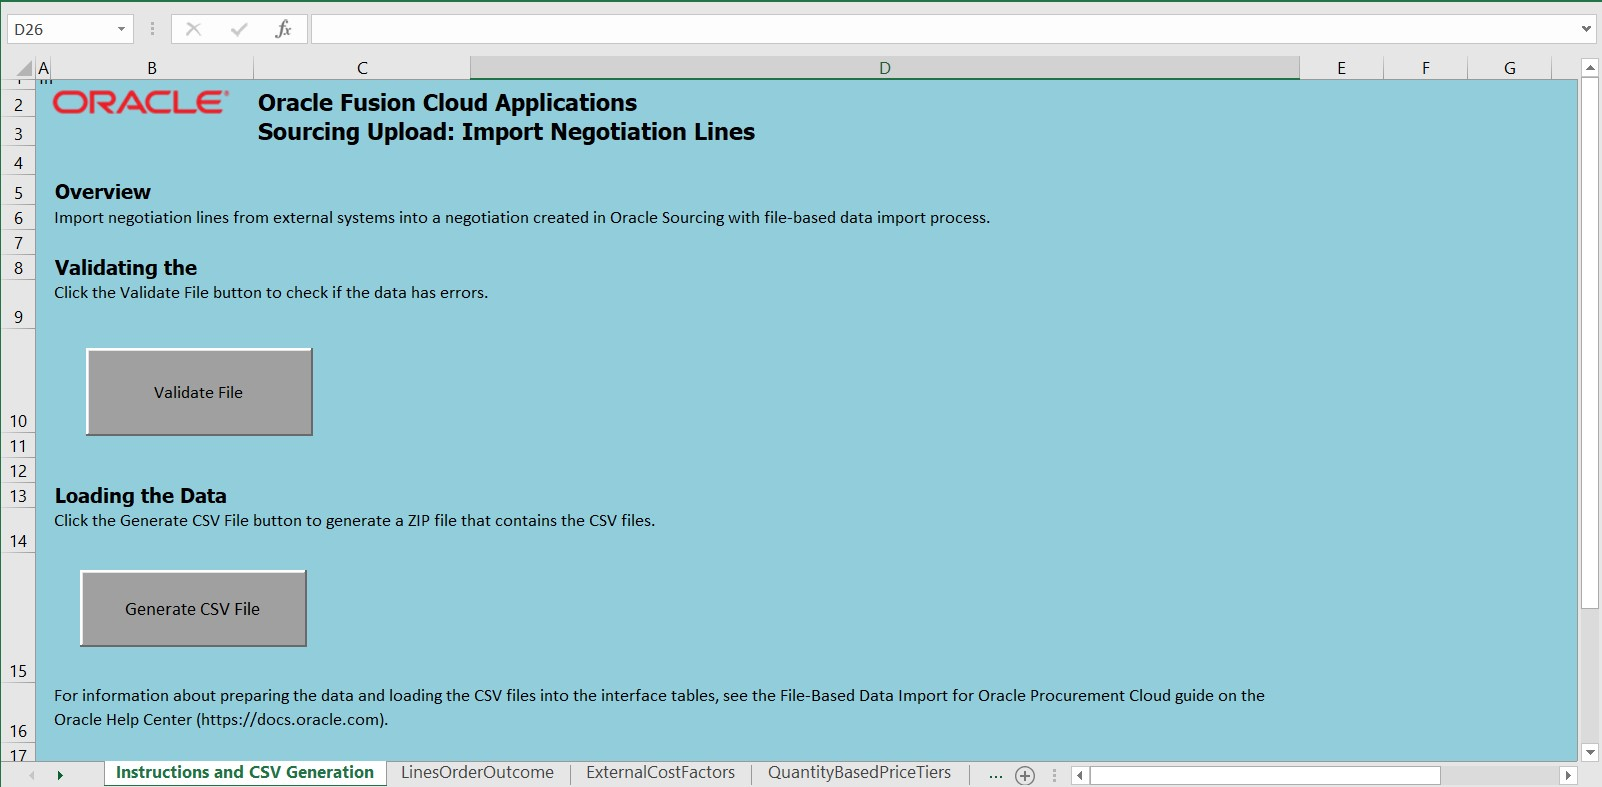1602x787 pixels.
Task: Click the 'Loading the Data' heading
Action: click(x=141, y=496)
